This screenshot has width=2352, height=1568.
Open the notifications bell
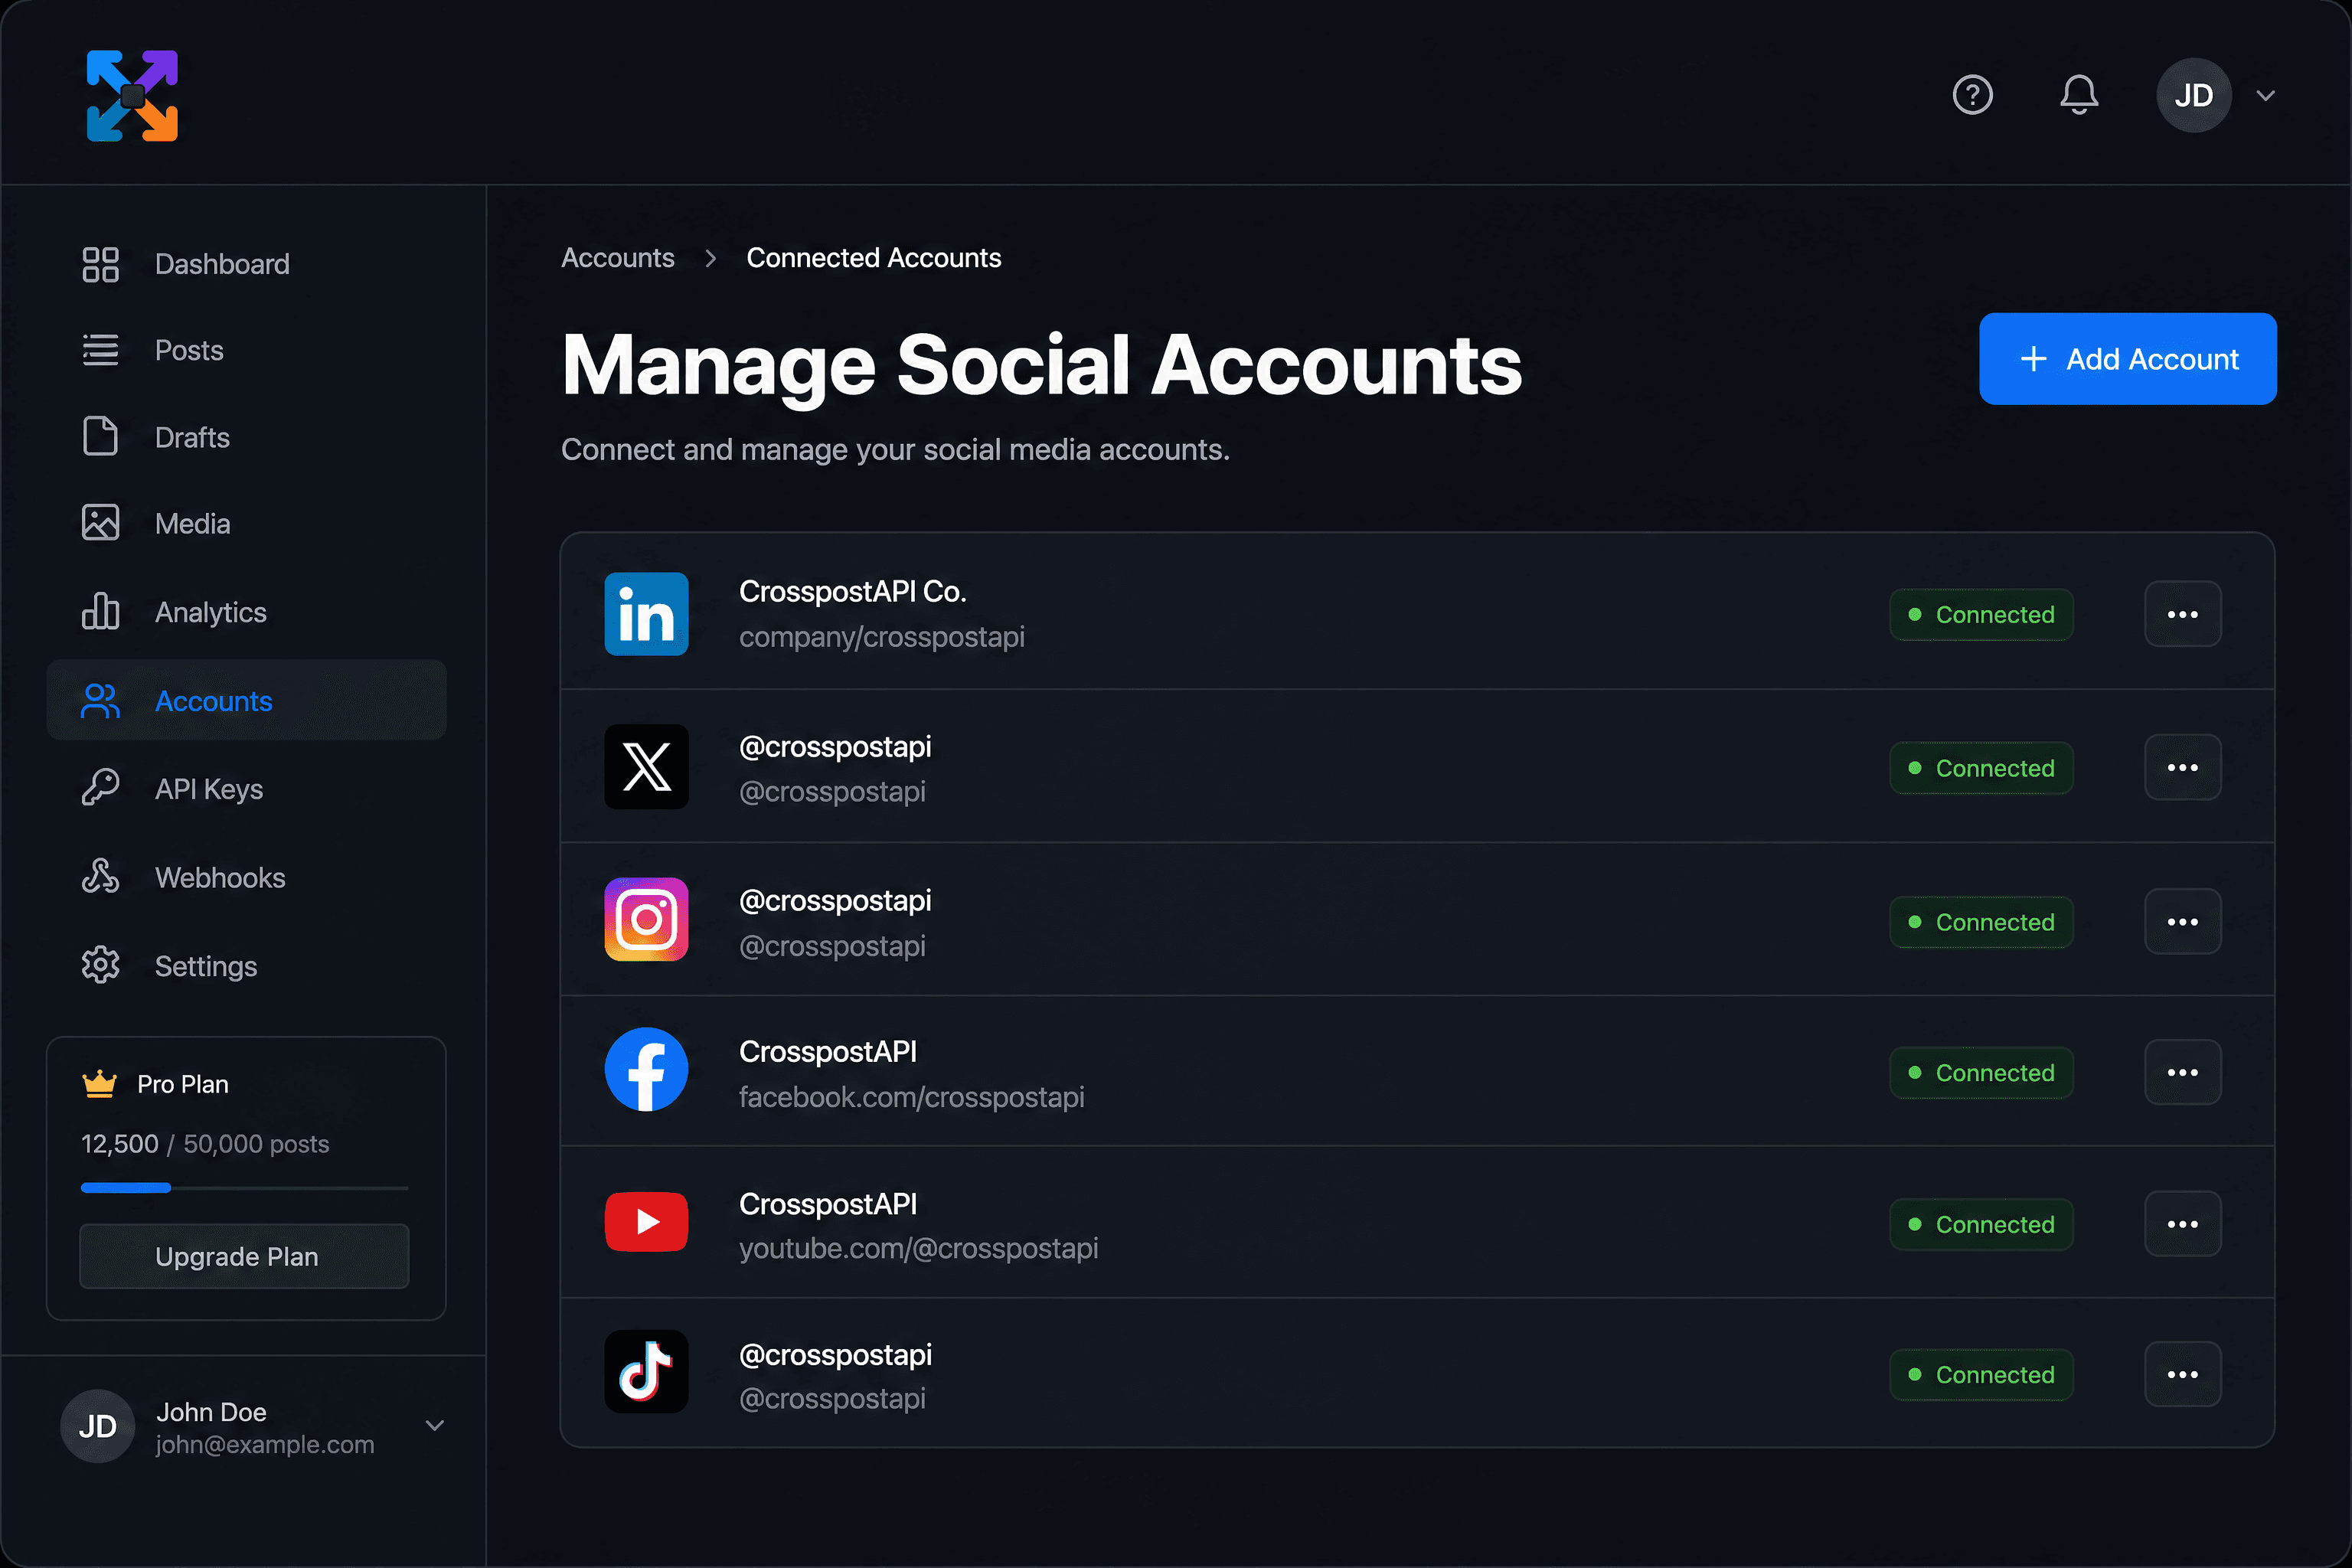2078,95
